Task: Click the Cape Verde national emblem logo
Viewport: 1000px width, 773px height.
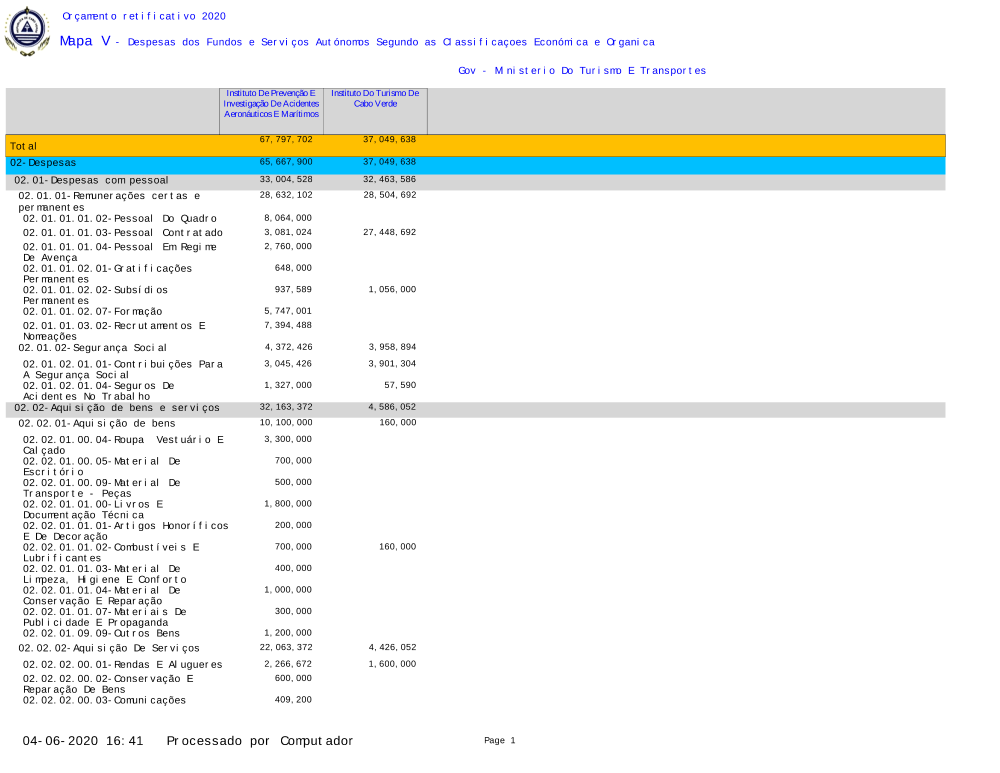Action: 27,31
